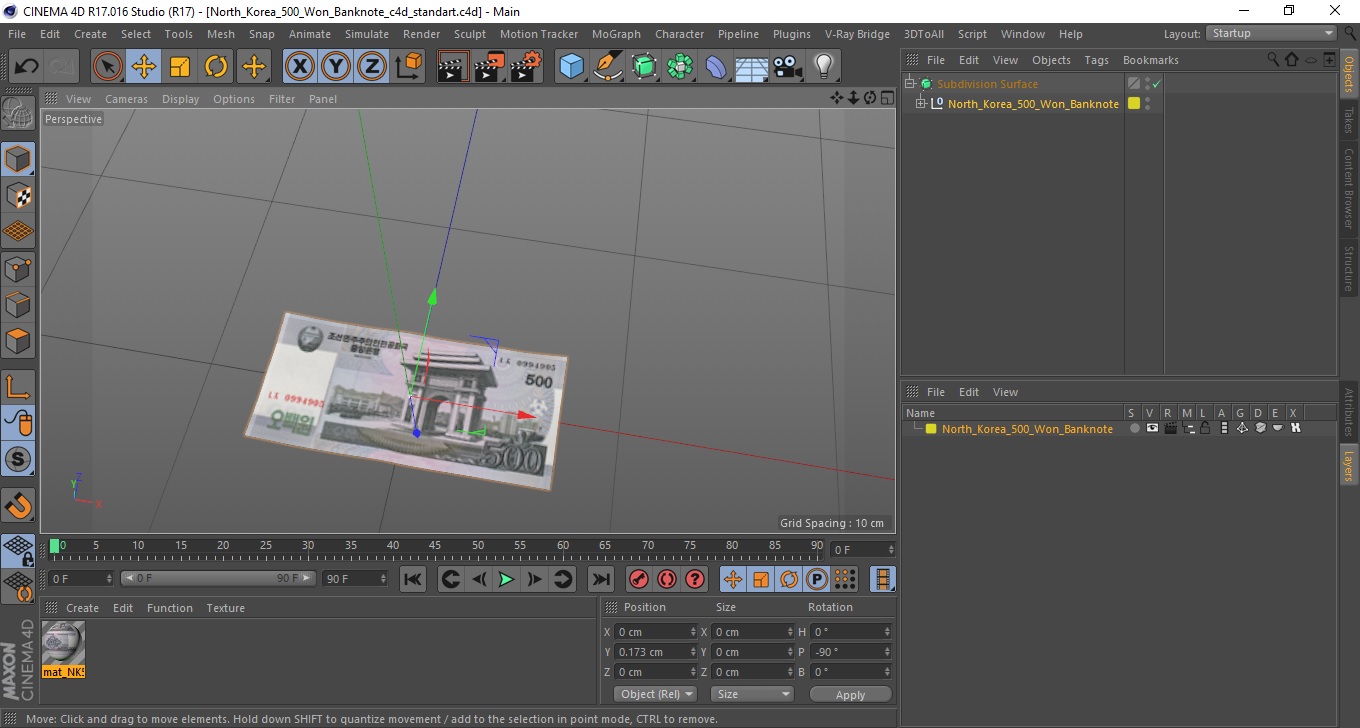Open the Array modeling objects icon

(680, 67)
